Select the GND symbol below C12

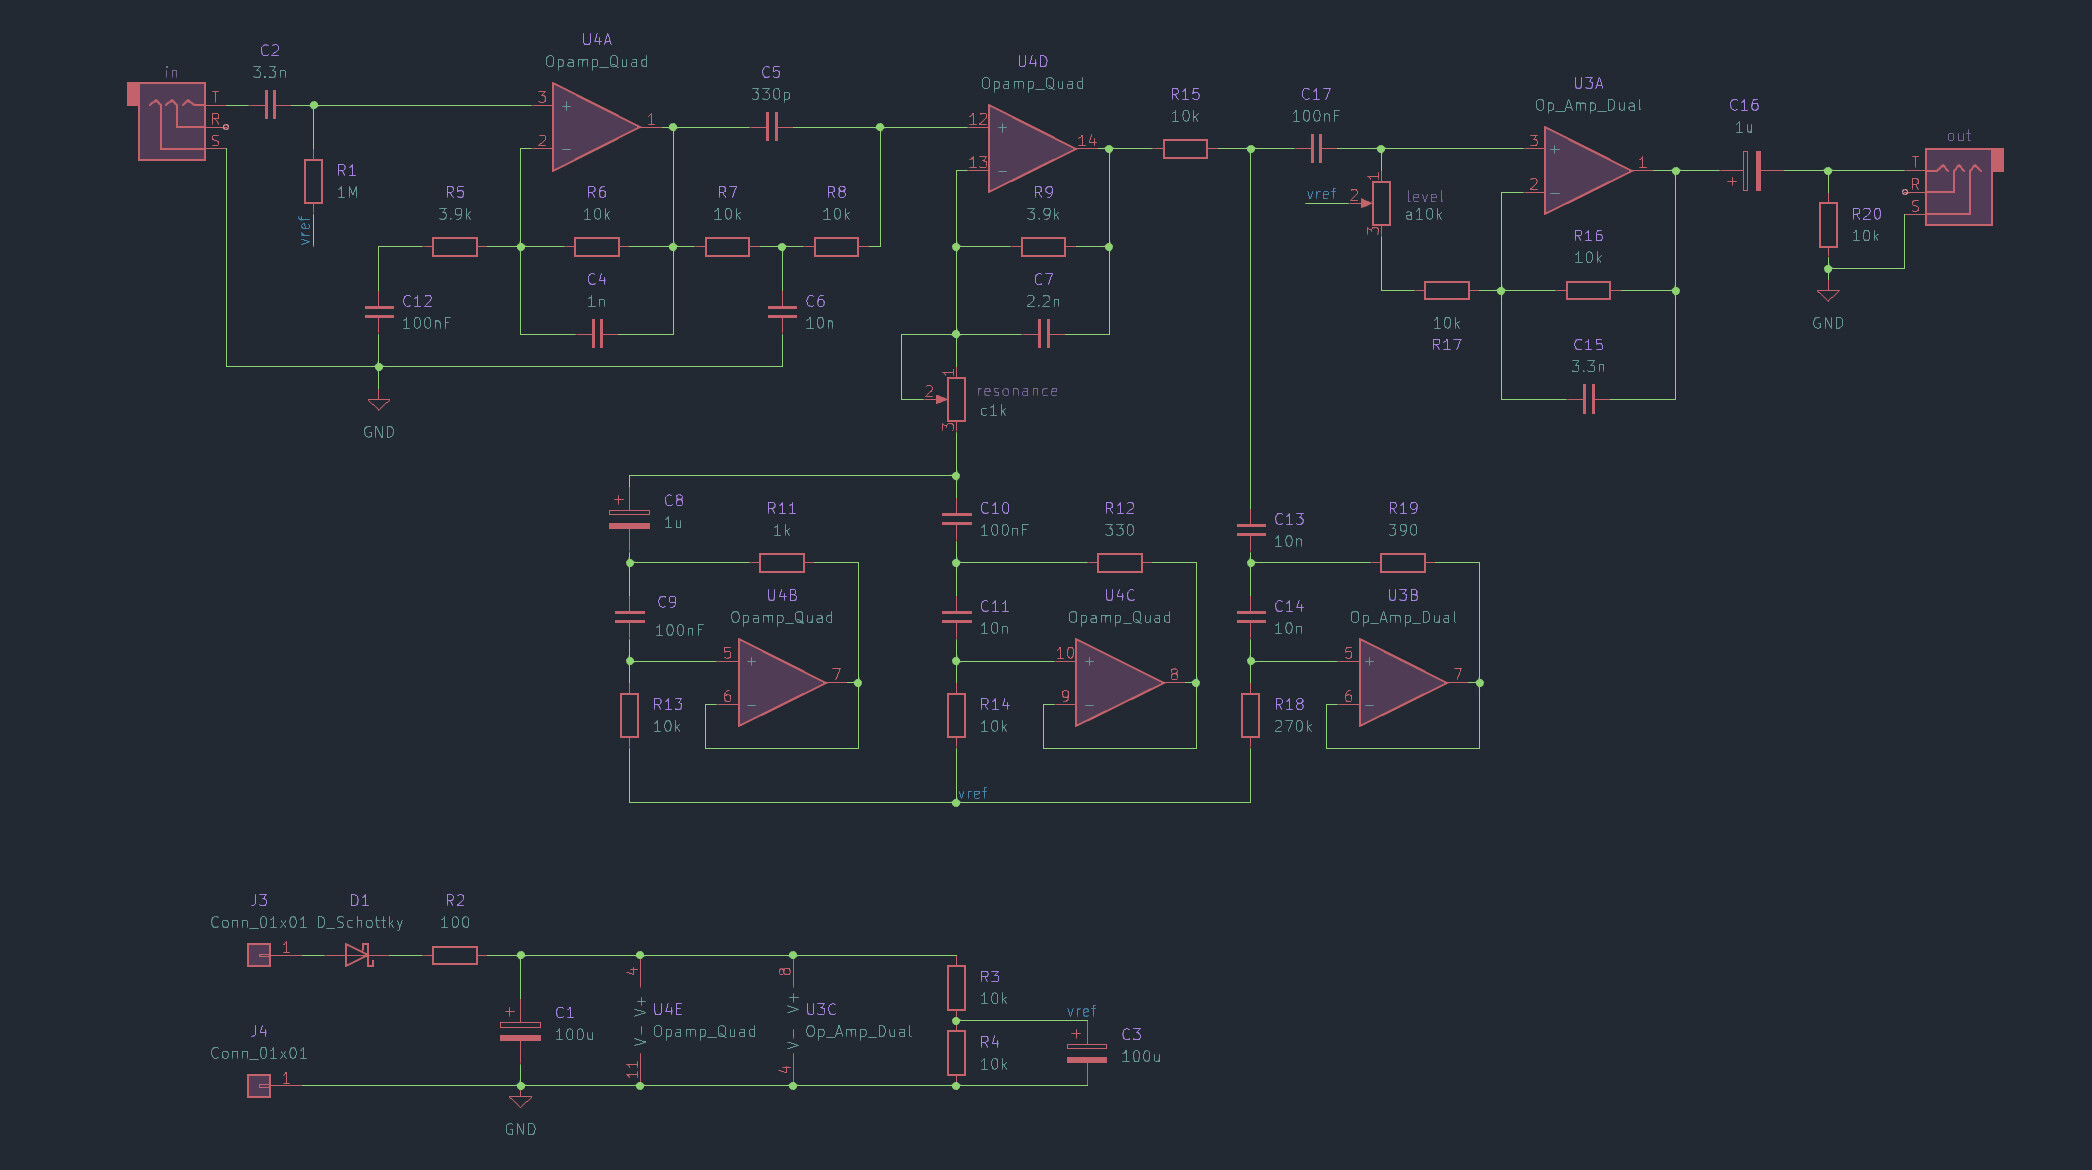coord(379,405)
